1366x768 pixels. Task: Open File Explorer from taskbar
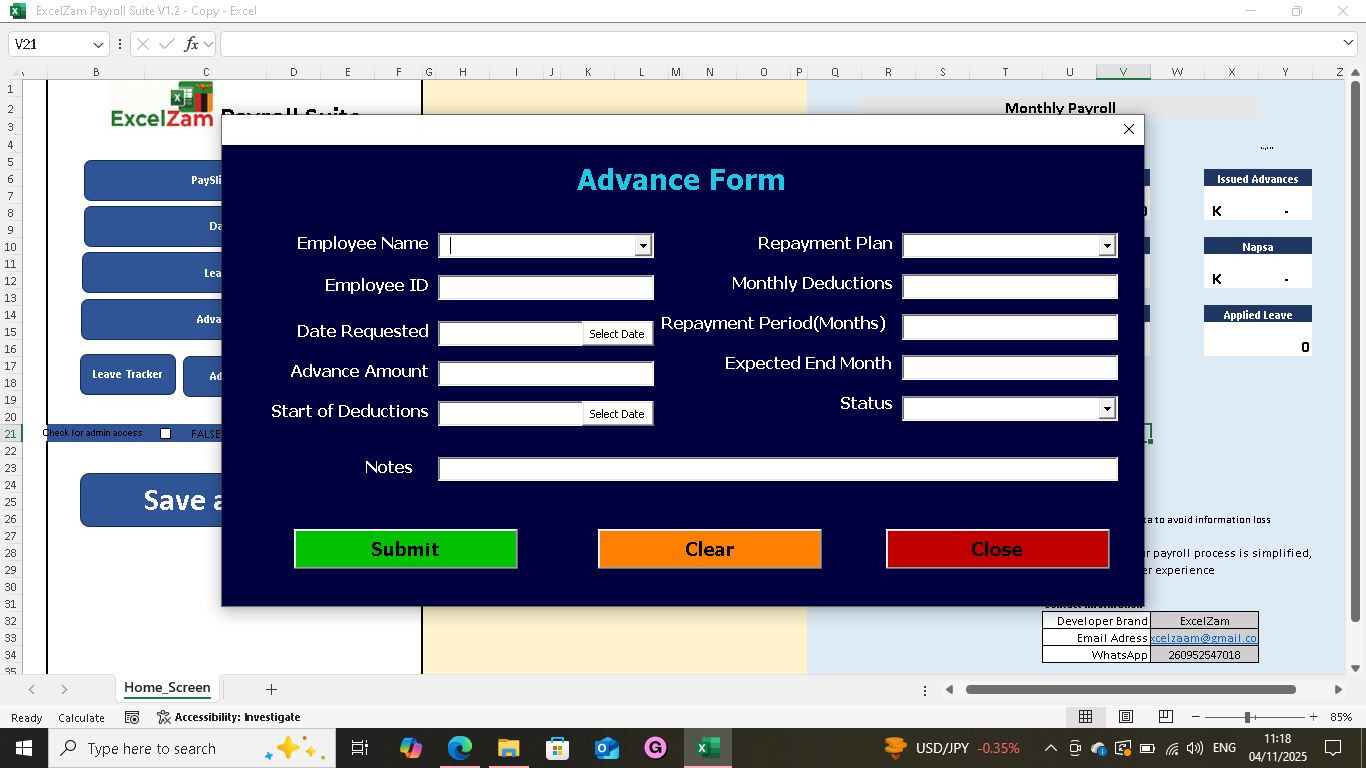pyautogui.click(x=508, y=748)
